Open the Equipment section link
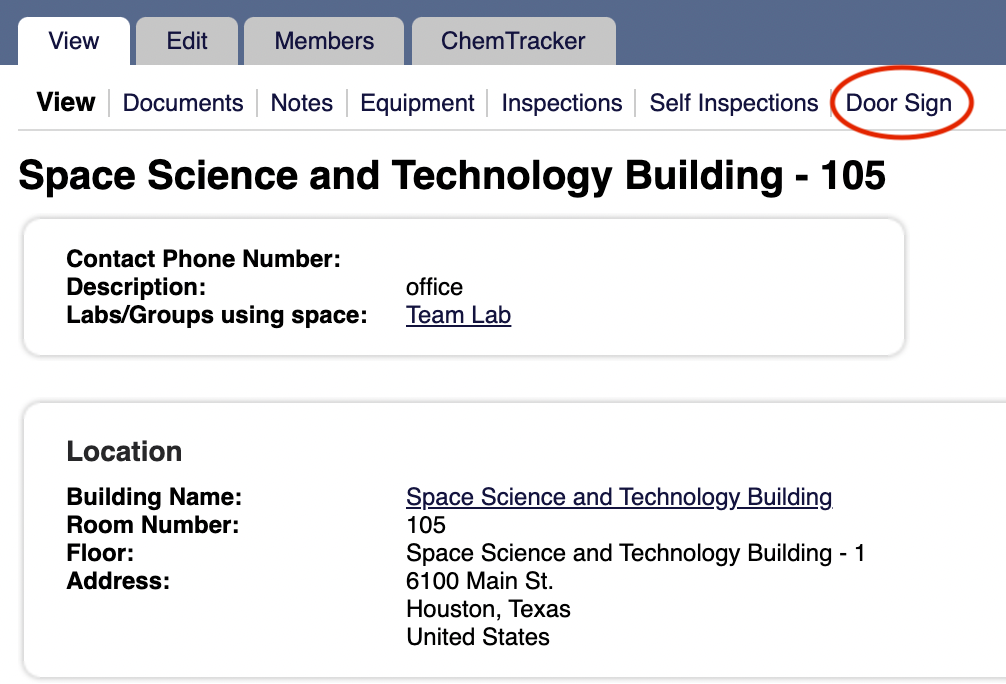The image size is (1006, 684). click(x=417, y=103)
